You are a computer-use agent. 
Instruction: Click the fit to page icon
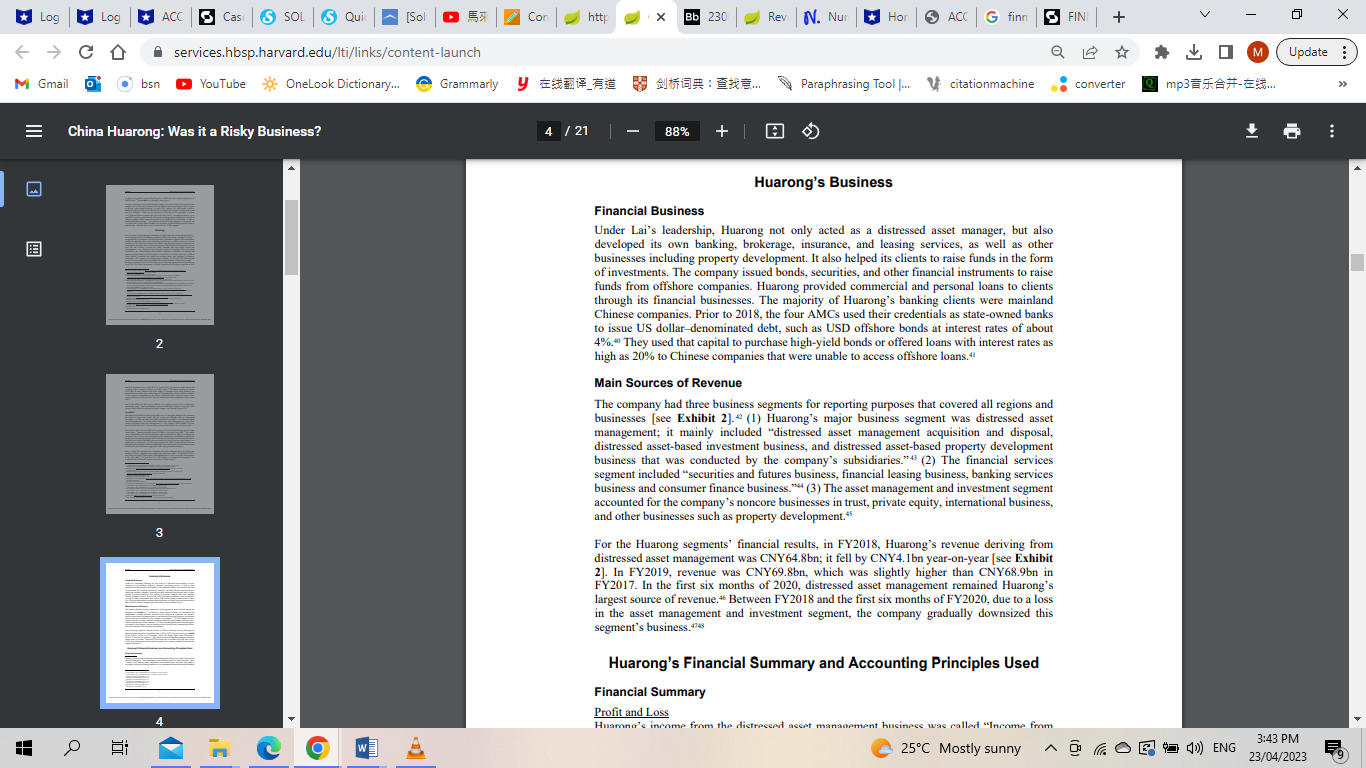pos(774,131)
